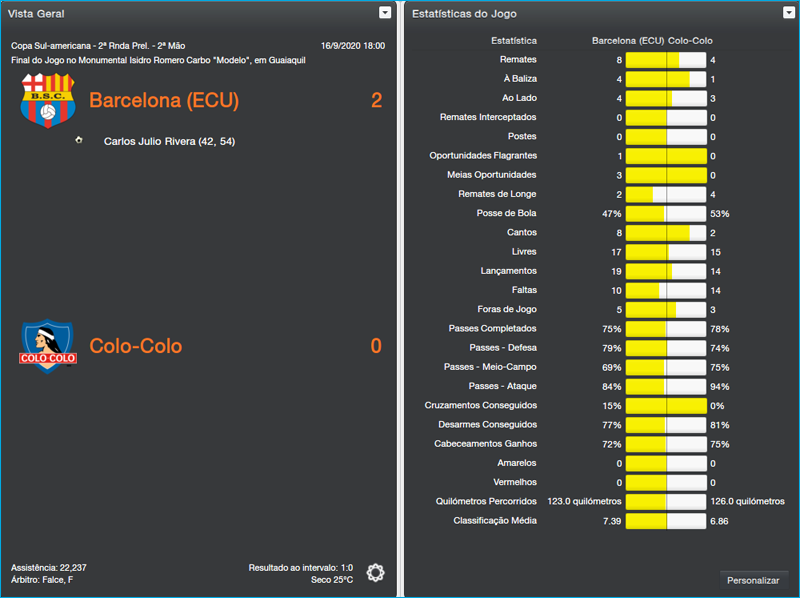
Task: Click the Posse de Bola stat bar
Action: point(665,213)
